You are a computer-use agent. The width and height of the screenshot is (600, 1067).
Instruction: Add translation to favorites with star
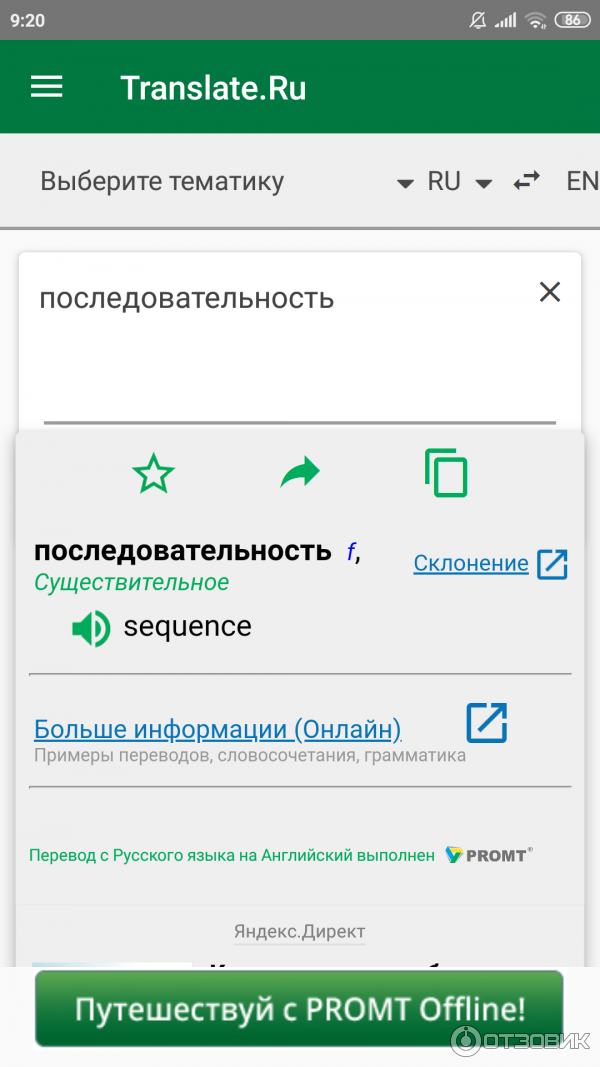click(153, 473)
